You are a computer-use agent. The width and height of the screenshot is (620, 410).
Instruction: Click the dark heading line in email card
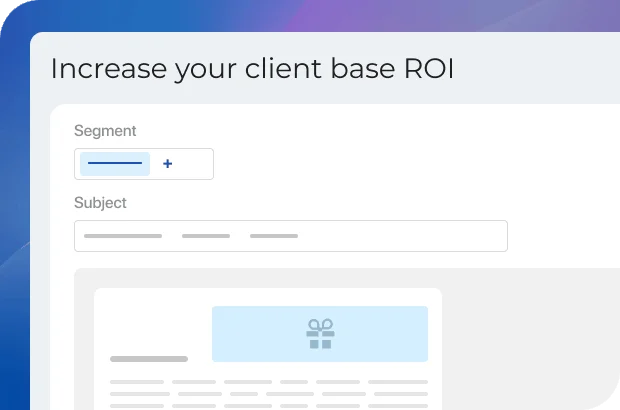[148, 358]
